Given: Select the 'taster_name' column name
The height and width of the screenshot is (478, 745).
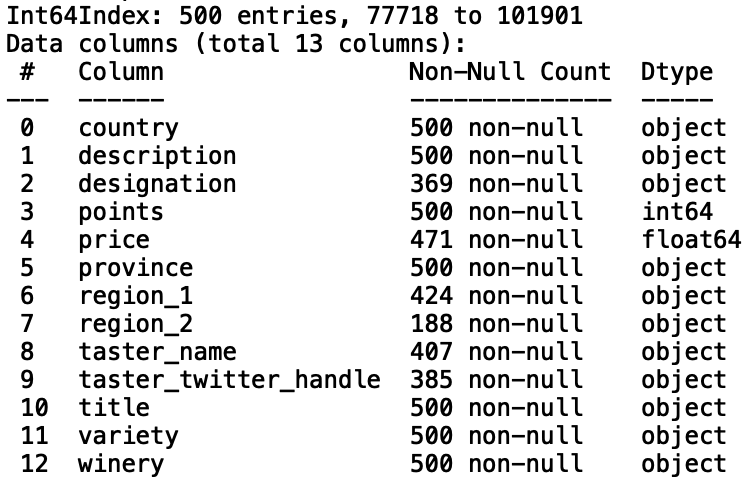Looking at the screenshot, I should [157, 352].
